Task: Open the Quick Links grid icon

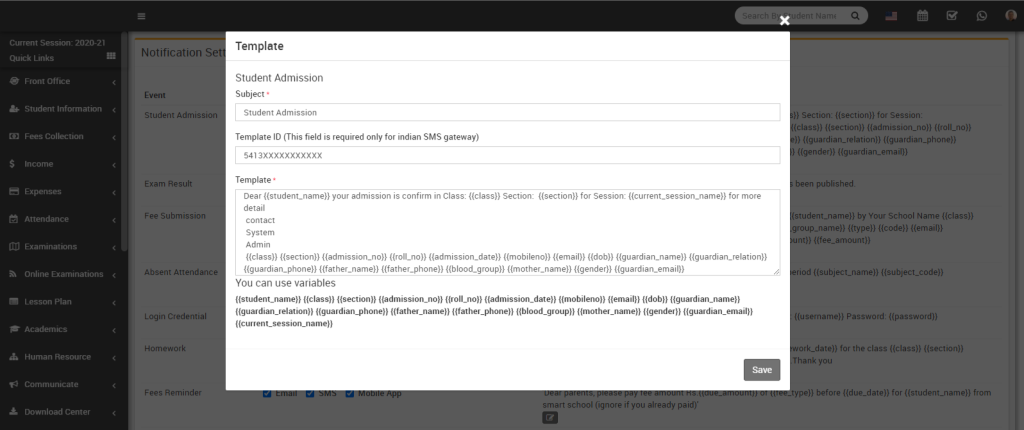Action: (111, 57)
